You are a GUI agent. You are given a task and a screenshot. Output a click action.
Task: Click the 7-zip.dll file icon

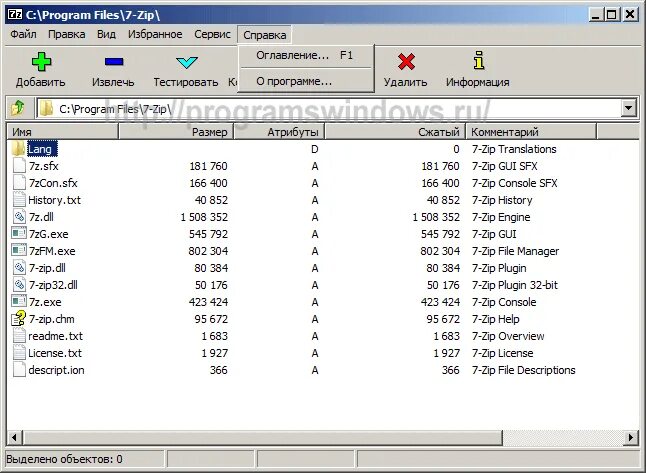point(19,268)
